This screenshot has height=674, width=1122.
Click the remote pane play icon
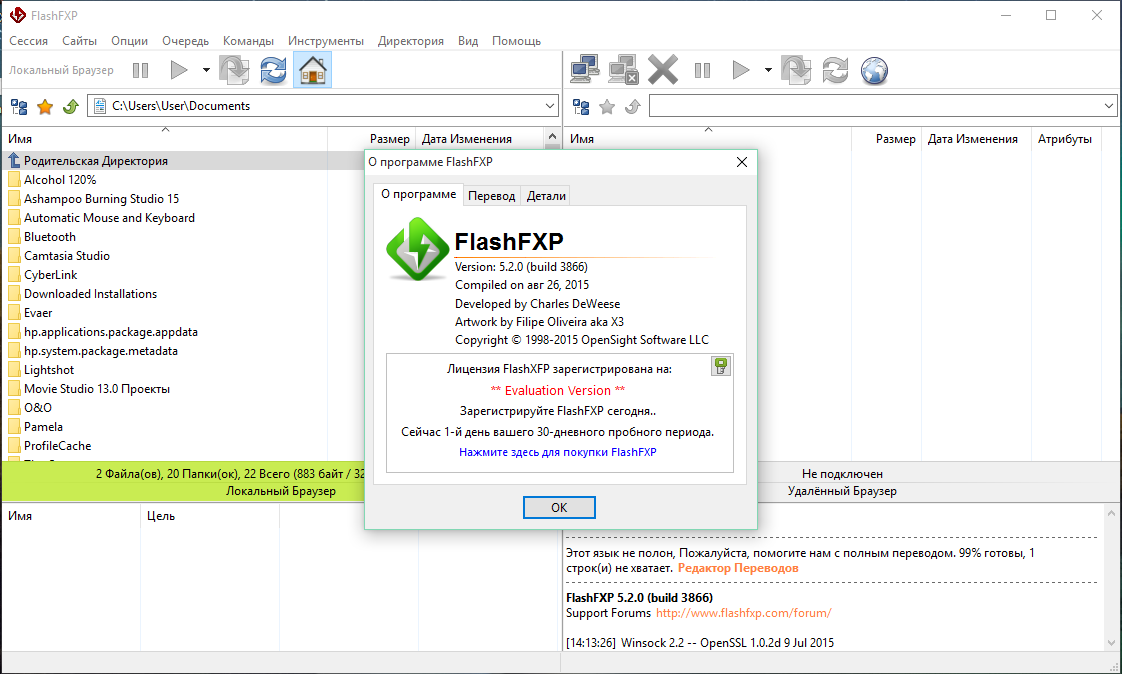[x=741, y=70]
